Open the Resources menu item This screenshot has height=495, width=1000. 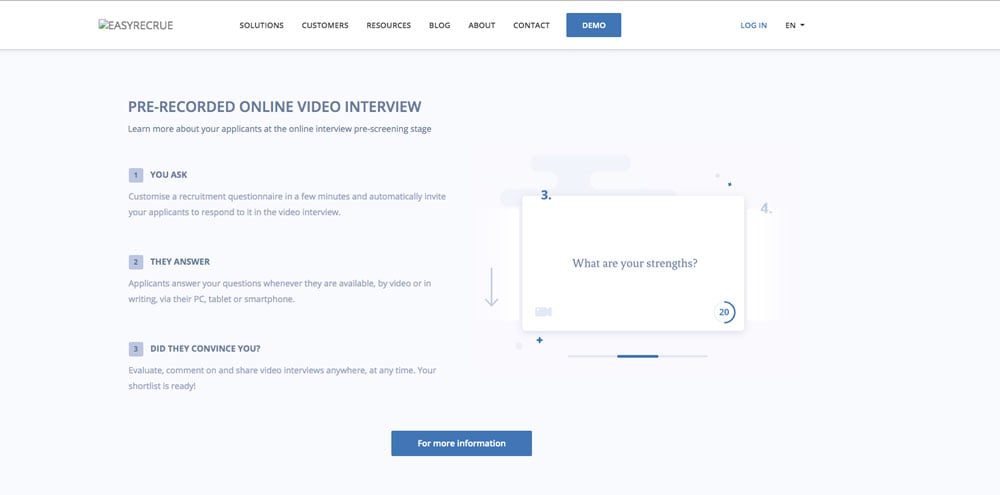388,26
